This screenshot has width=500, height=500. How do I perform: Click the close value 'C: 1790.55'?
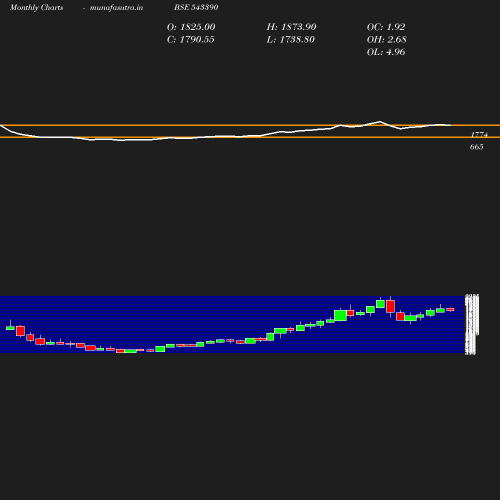(x=190, y=40)
